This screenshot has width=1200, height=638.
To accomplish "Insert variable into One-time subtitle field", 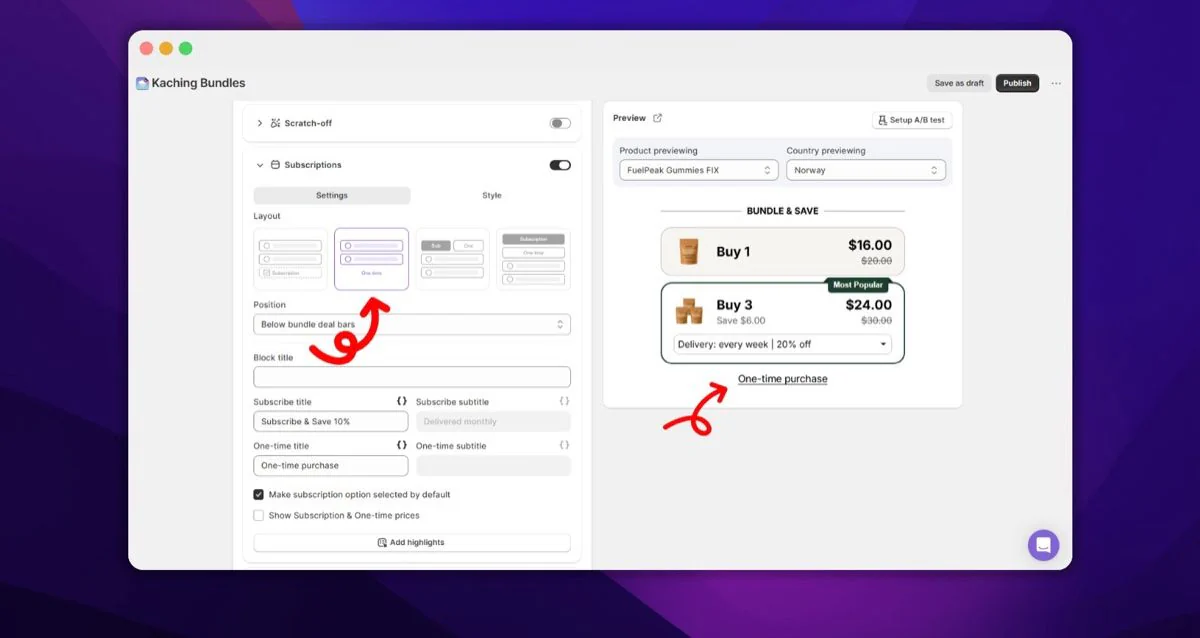I will tap(564, 445).
